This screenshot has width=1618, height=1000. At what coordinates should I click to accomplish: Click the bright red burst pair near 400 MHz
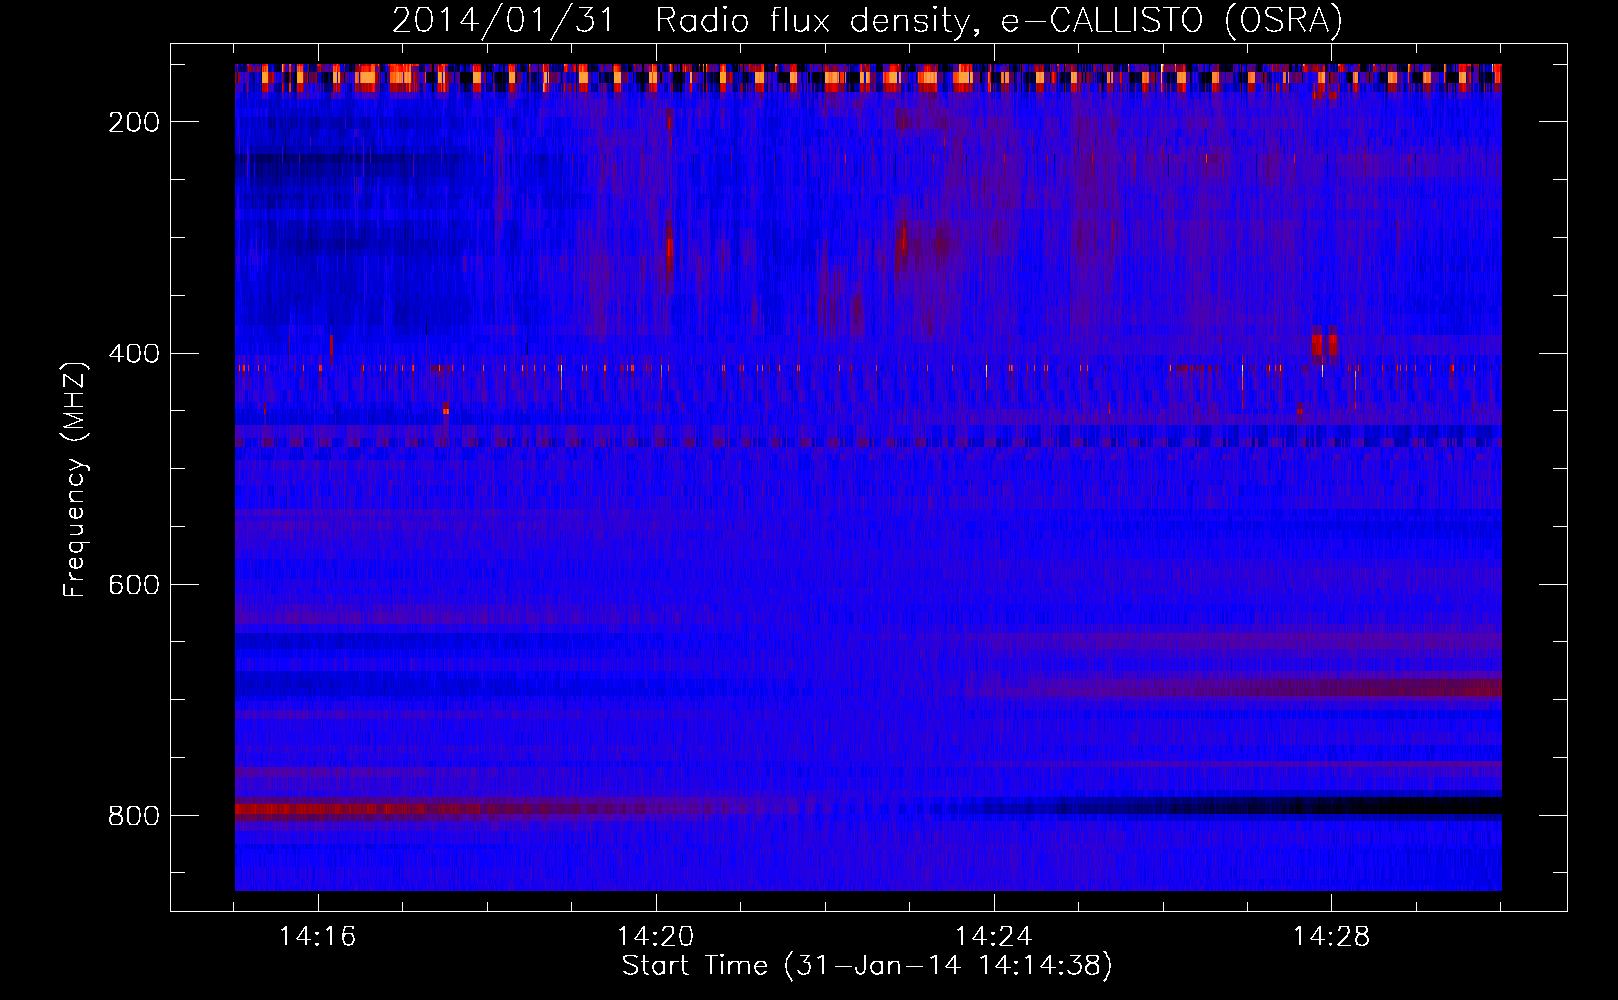click(x=1324, y=343)
